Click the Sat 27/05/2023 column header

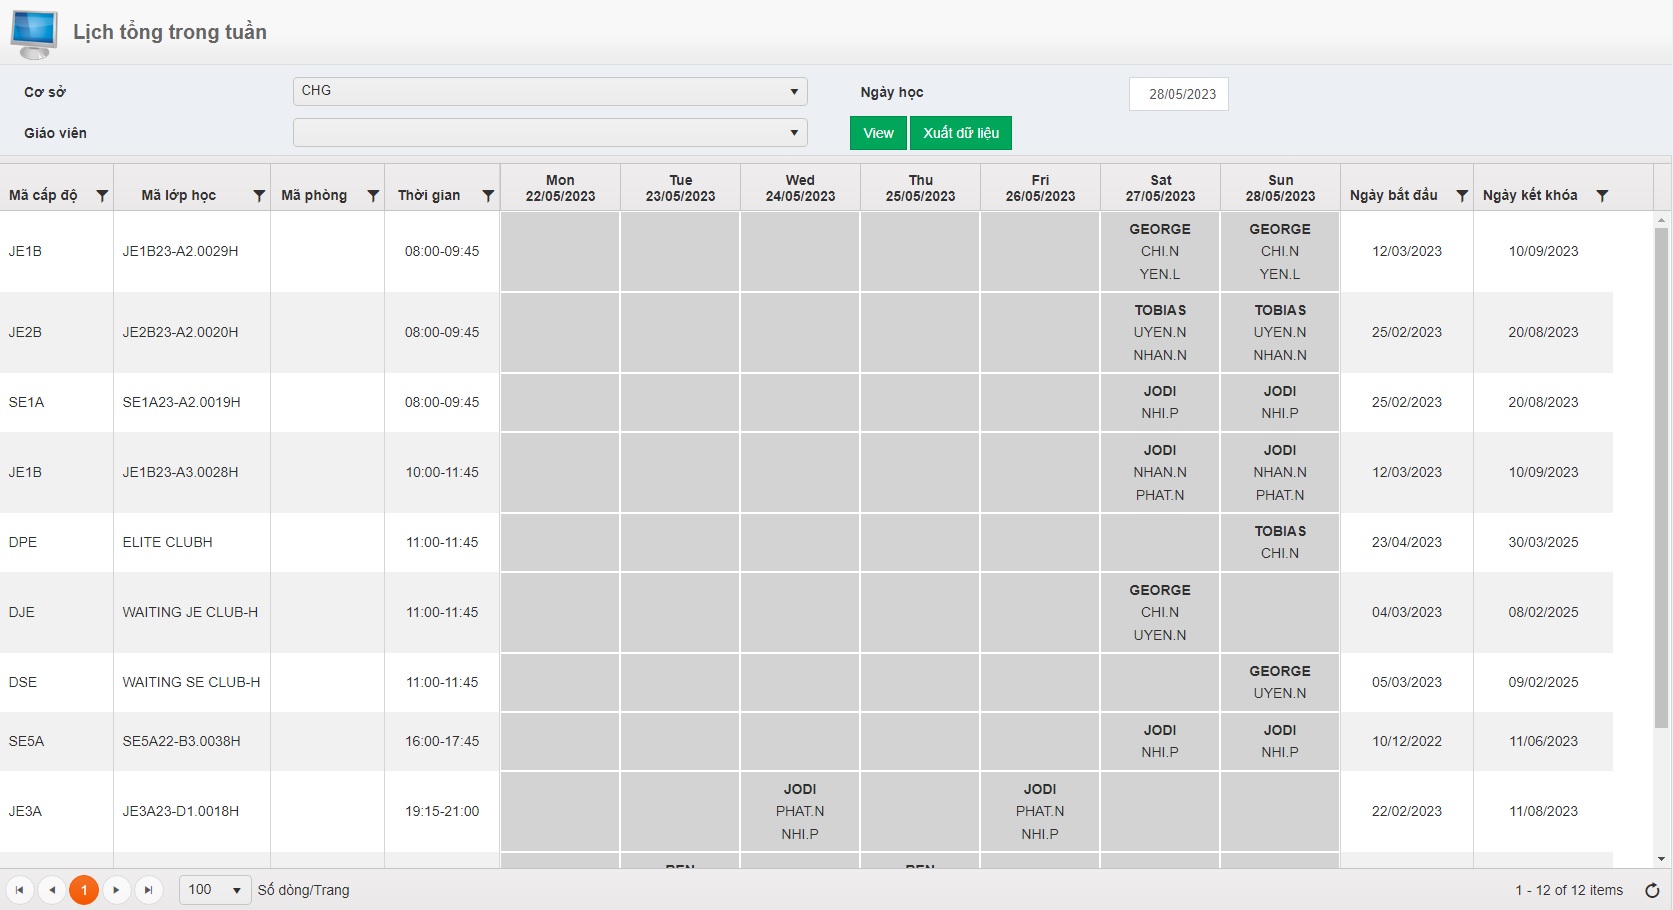[1160, 188]
